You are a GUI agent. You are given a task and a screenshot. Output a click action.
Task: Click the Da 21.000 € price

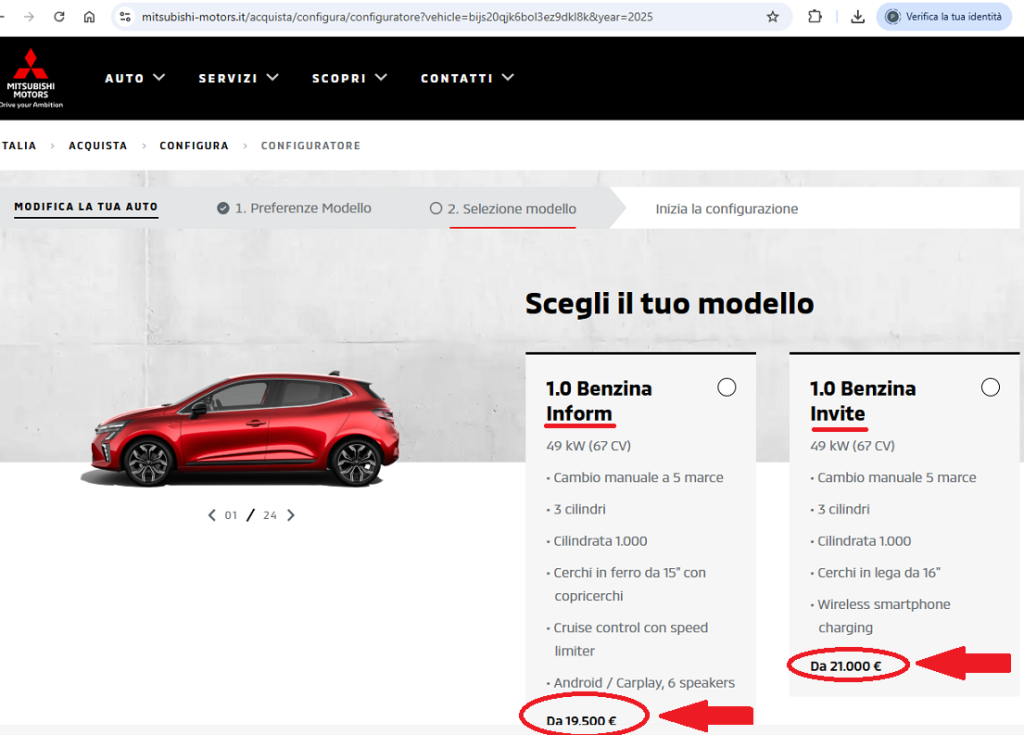click(846, 666)
